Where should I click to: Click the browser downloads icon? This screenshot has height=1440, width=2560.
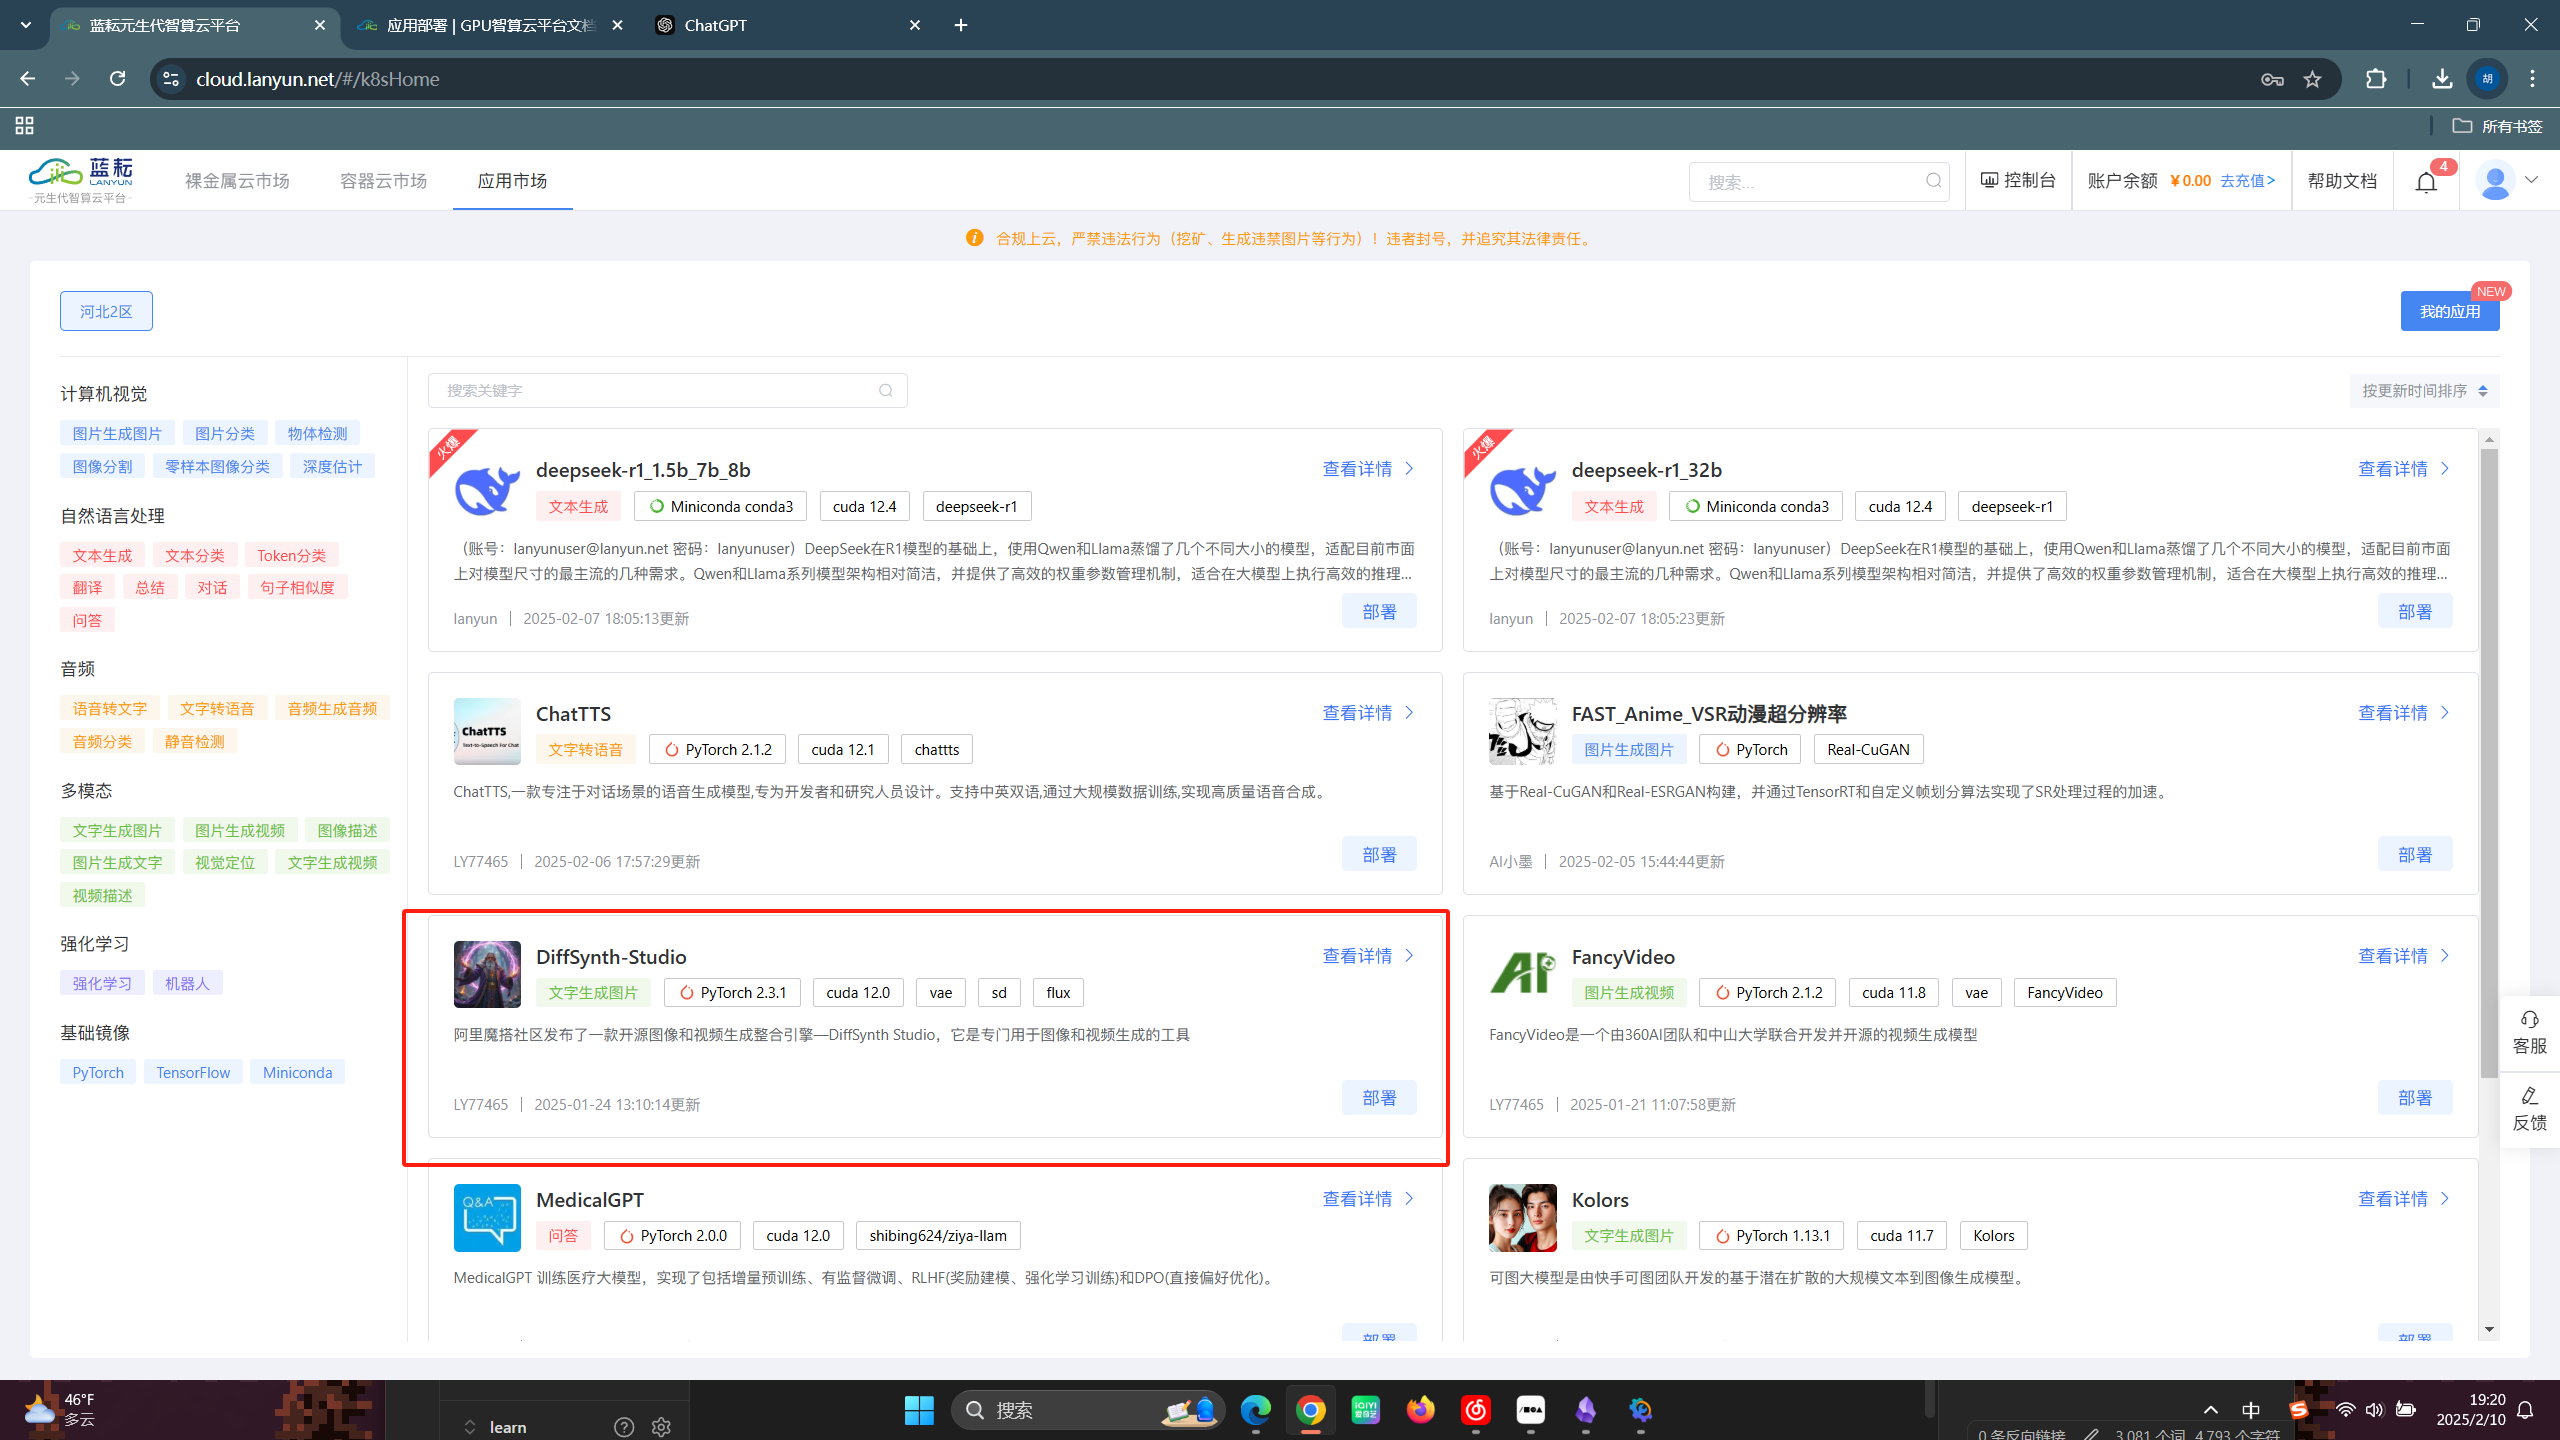[x=2441, y=79]
